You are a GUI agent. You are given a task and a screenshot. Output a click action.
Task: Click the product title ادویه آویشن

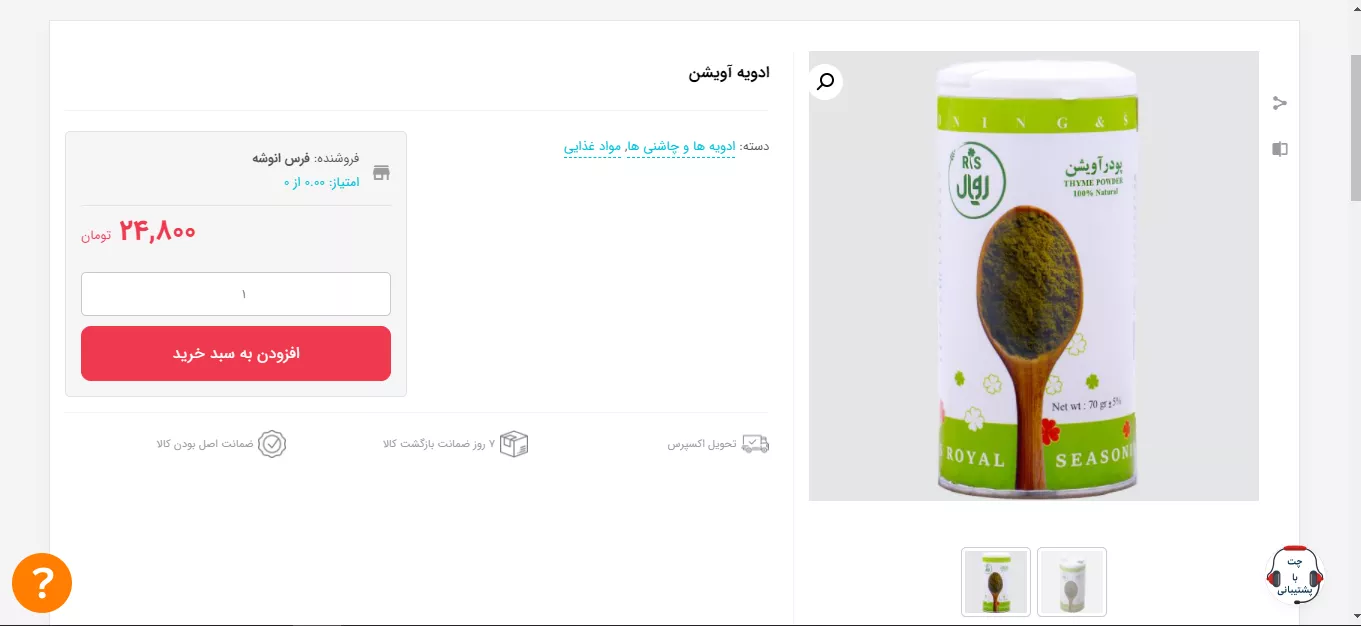729,73
